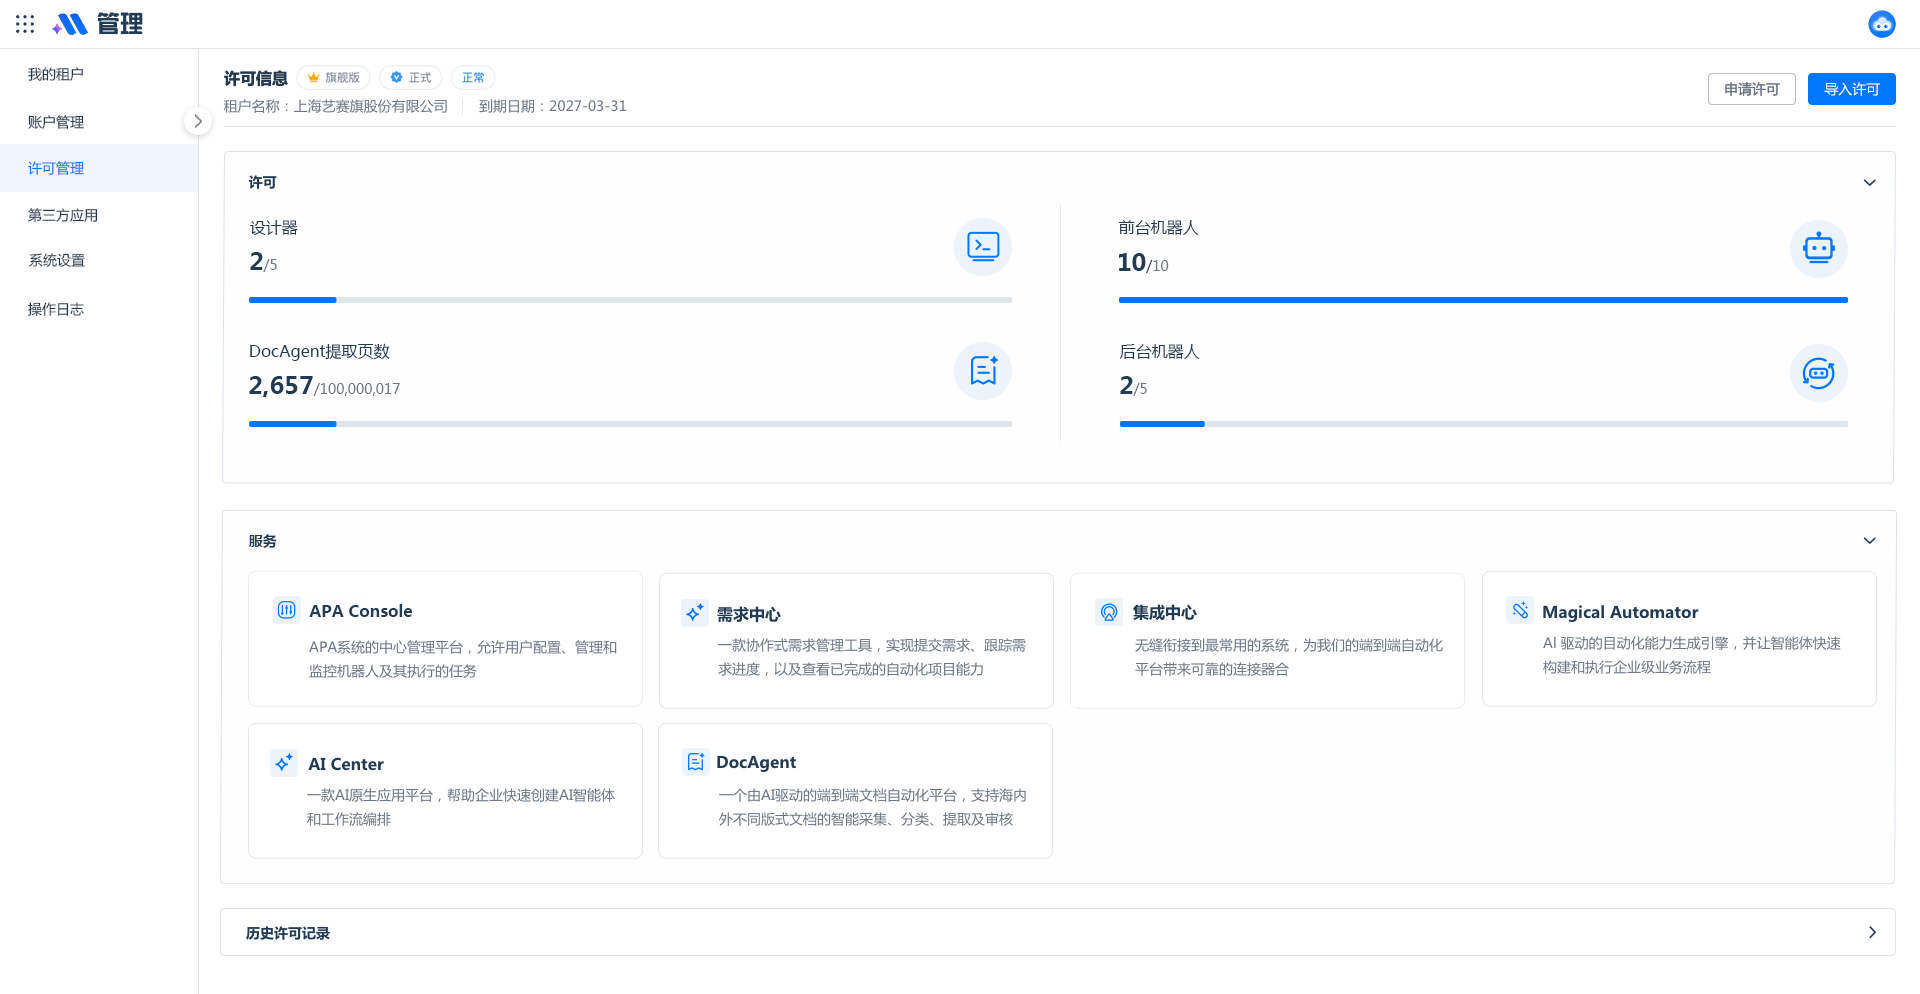Click the 许可信息 page heading

pyautogui.click(x=256, y=78)
